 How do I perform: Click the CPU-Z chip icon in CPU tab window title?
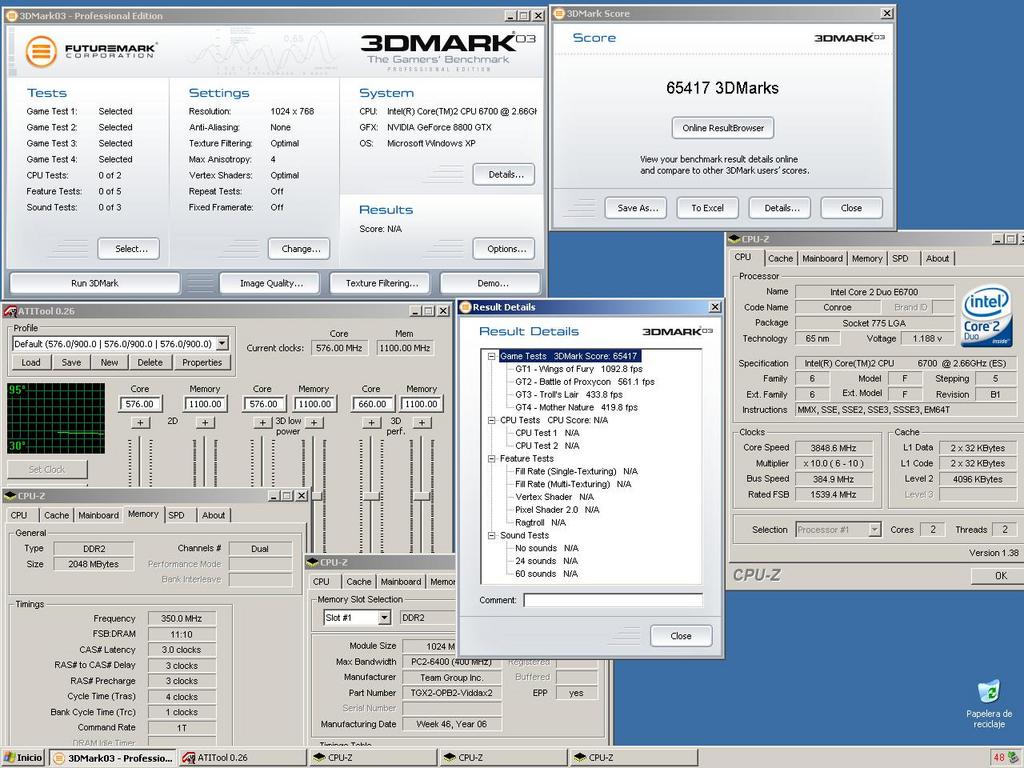pos(734,239)
